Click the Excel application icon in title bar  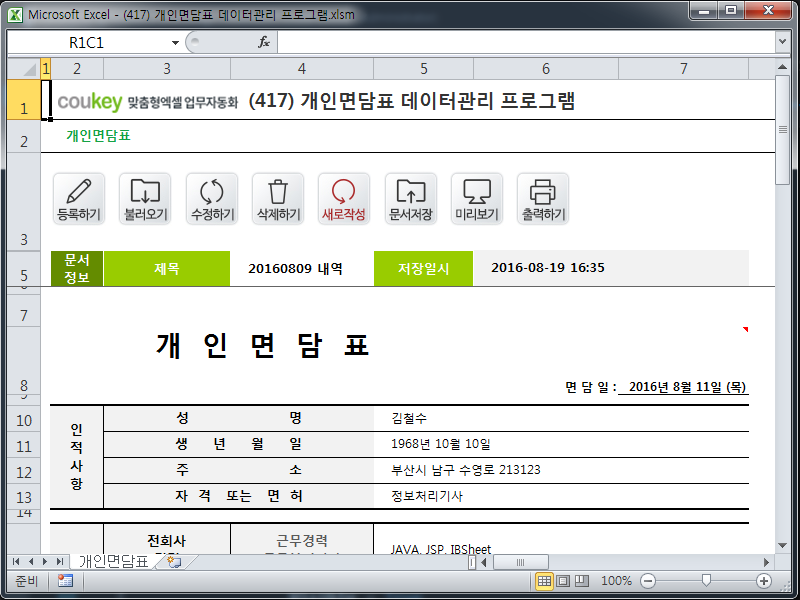click(15, 15)
